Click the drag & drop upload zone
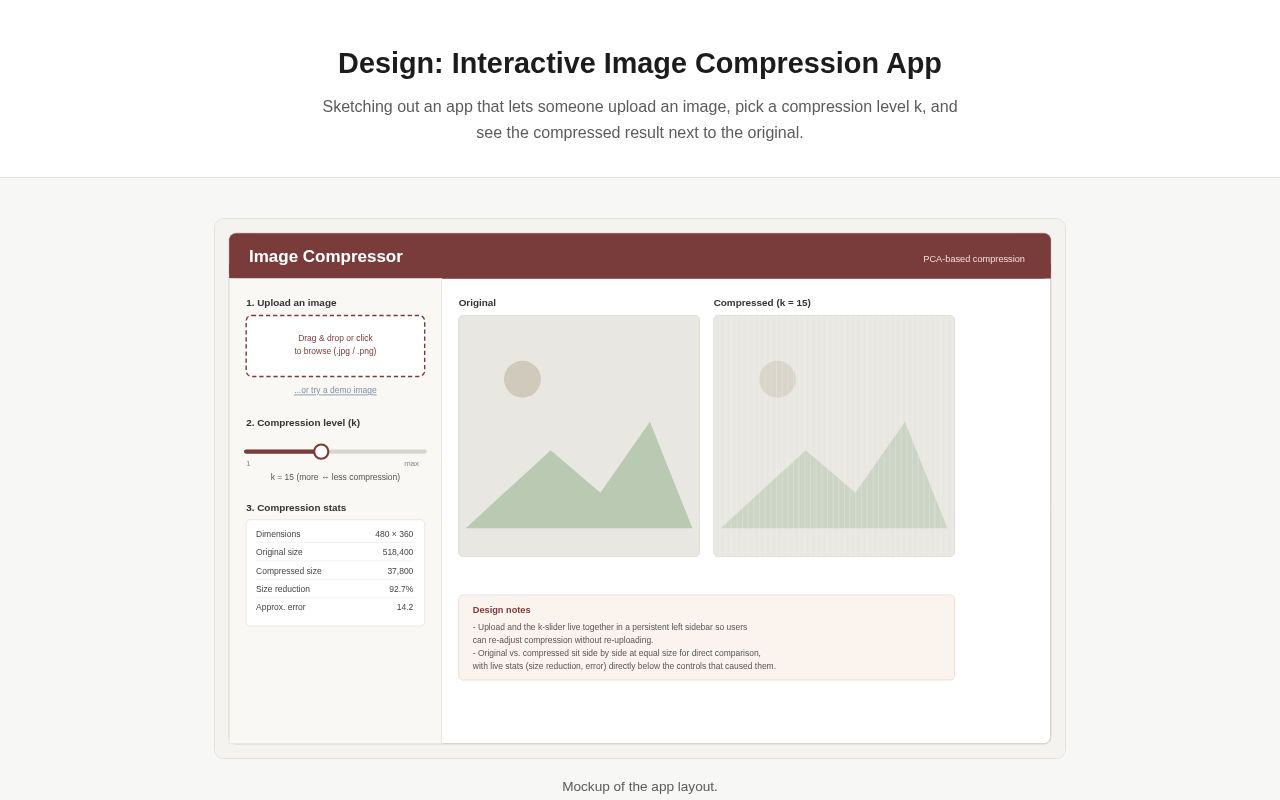The width and height of the screenshot is (1280, 800). click(335, 346)
